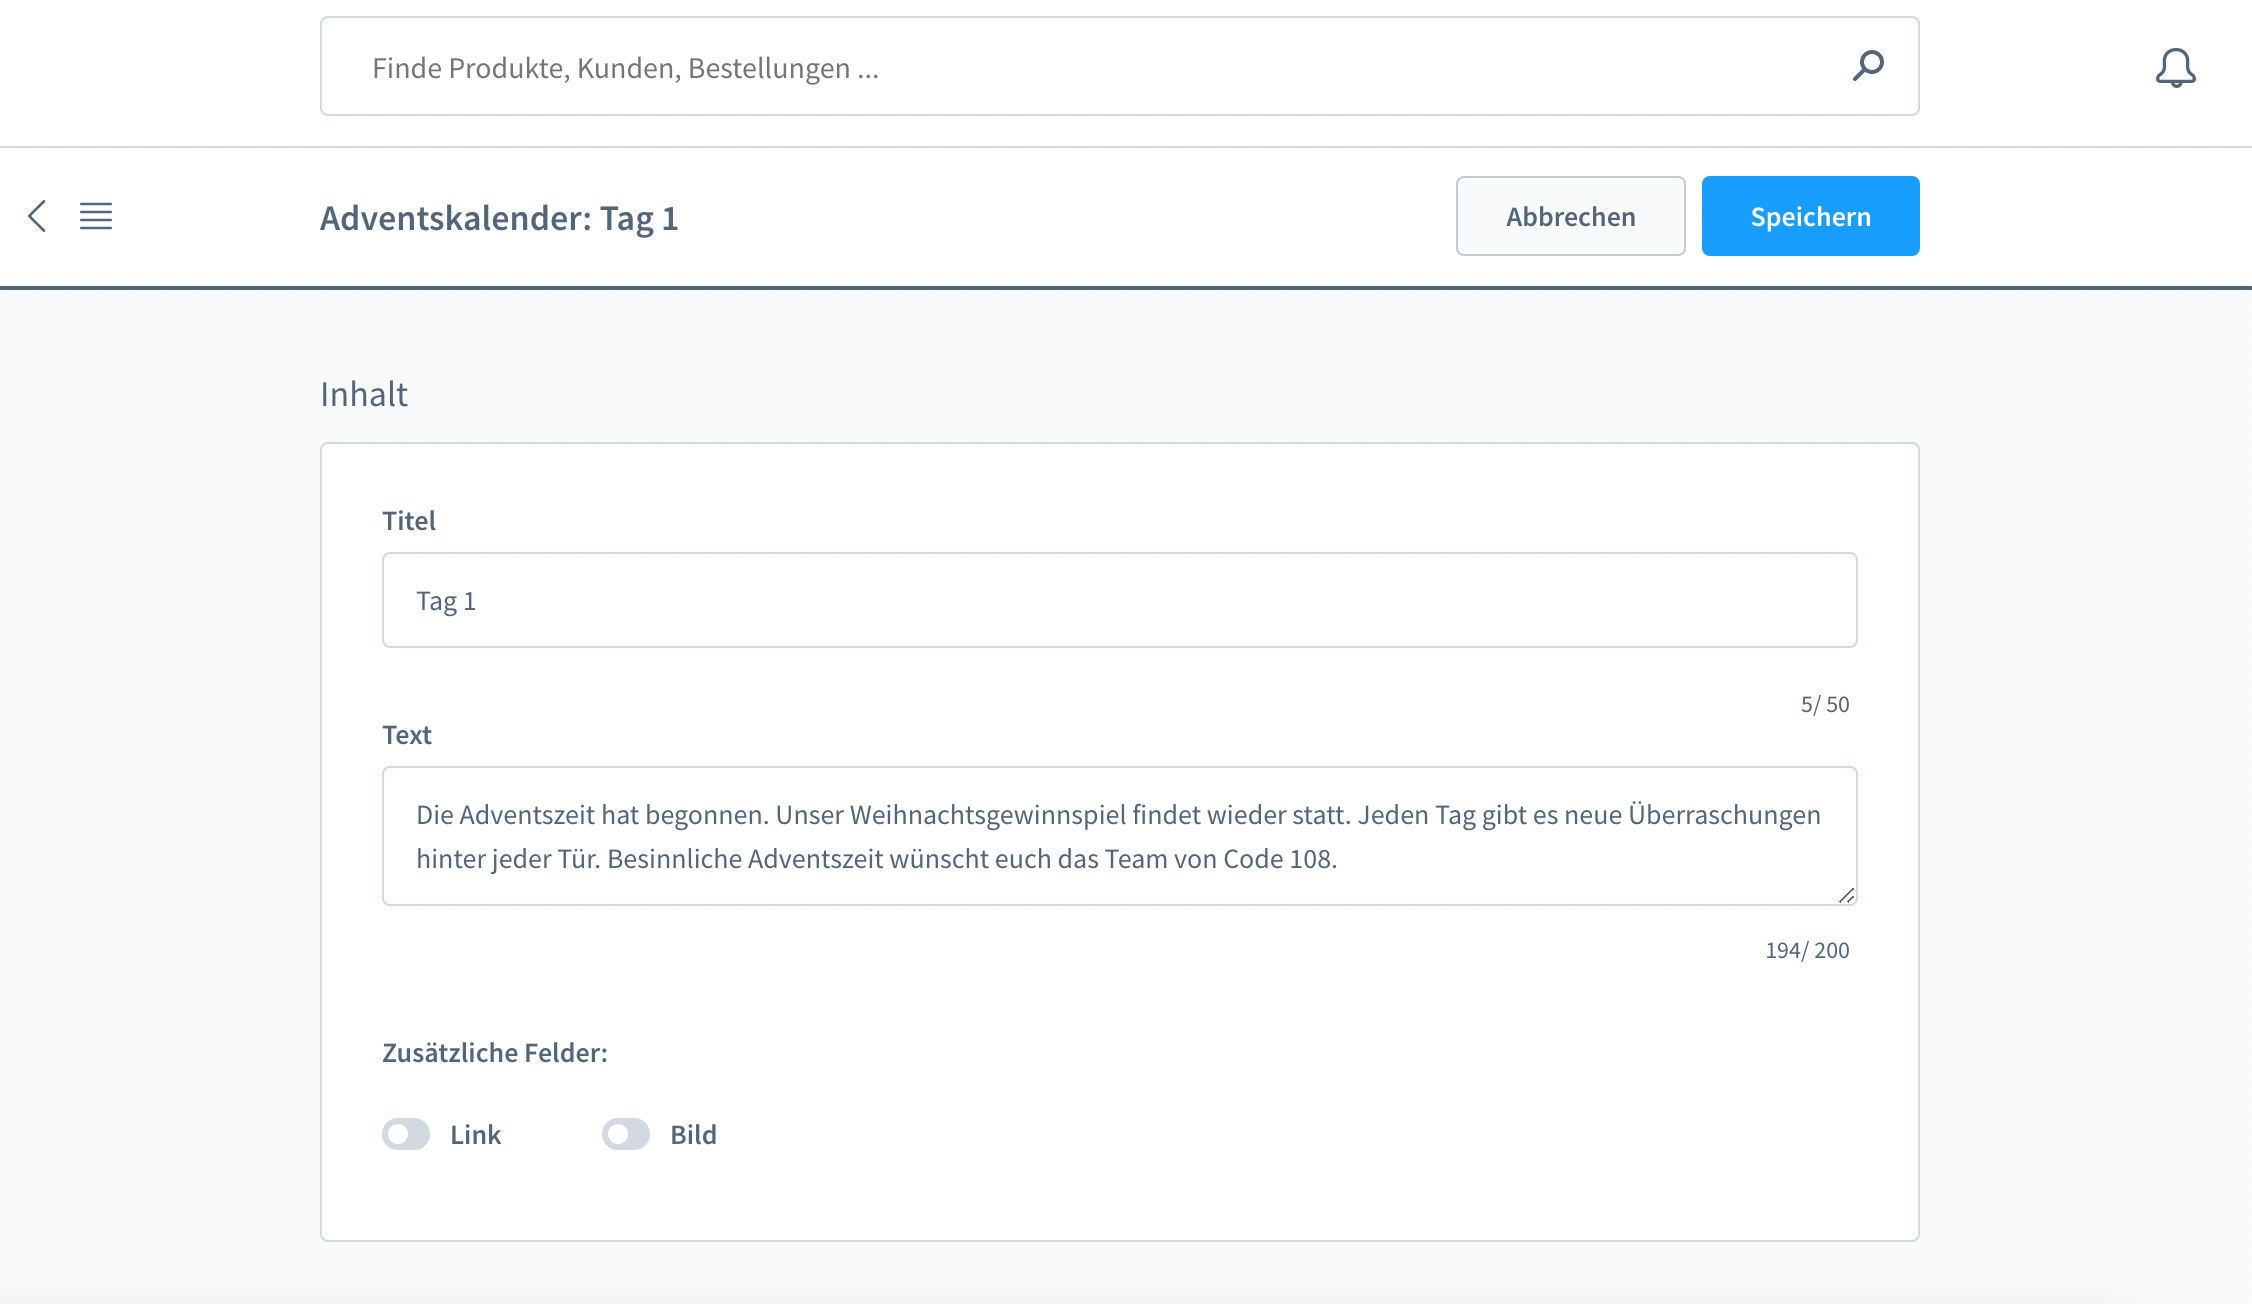Viewport: 2252px width, 1304px height.
Task: Save with the Speichern button
Action: [x=1810, y=216]
